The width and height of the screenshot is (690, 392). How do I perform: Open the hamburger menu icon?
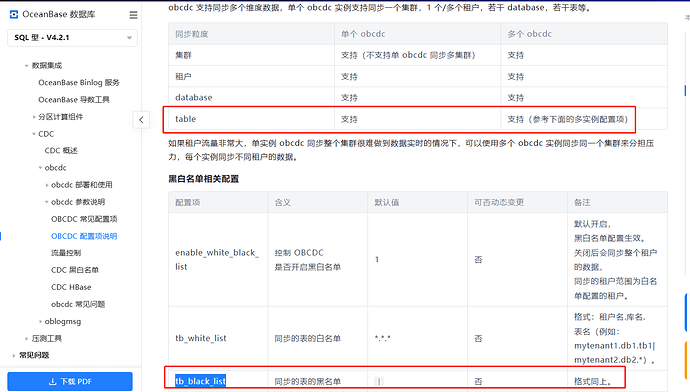pyautogui.click(x=133, y=15)
